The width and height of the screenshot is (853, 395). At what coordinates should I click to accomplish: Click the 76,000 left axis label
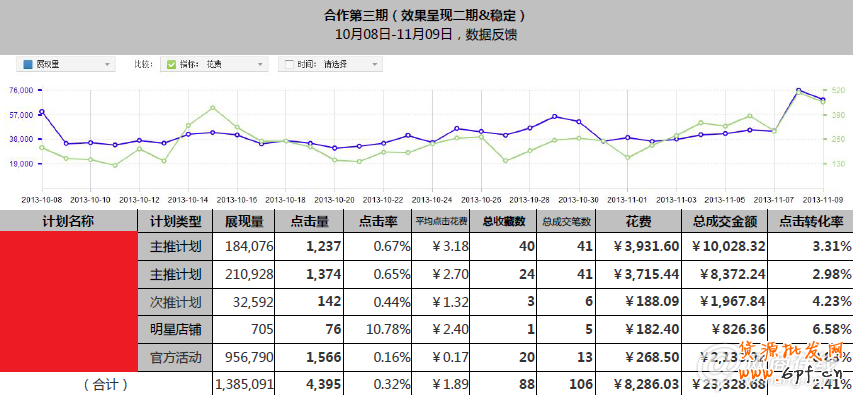click(22, 90)
